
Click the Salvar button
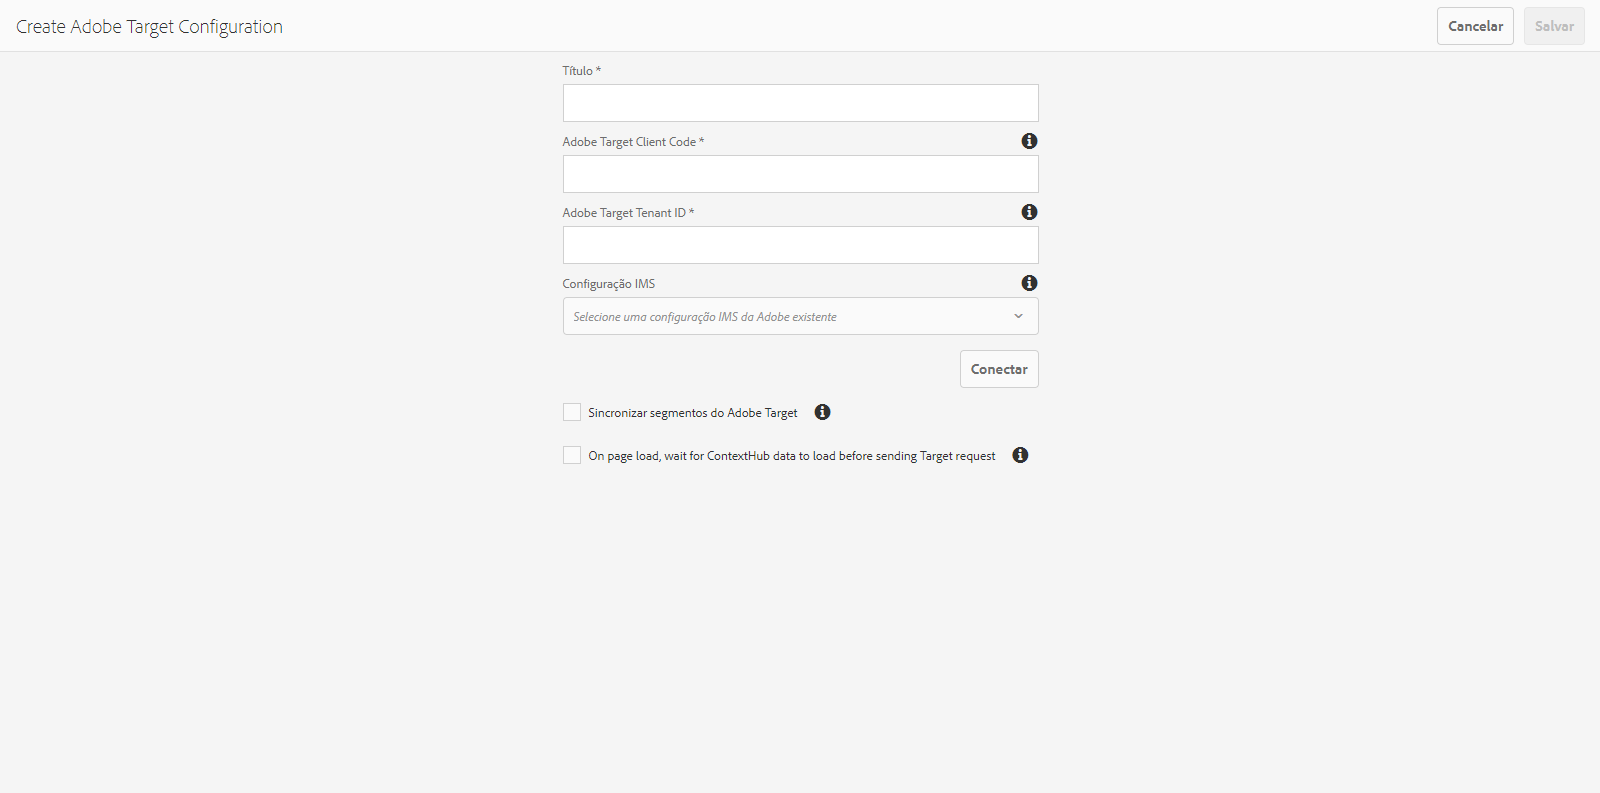click(1554, 26)
